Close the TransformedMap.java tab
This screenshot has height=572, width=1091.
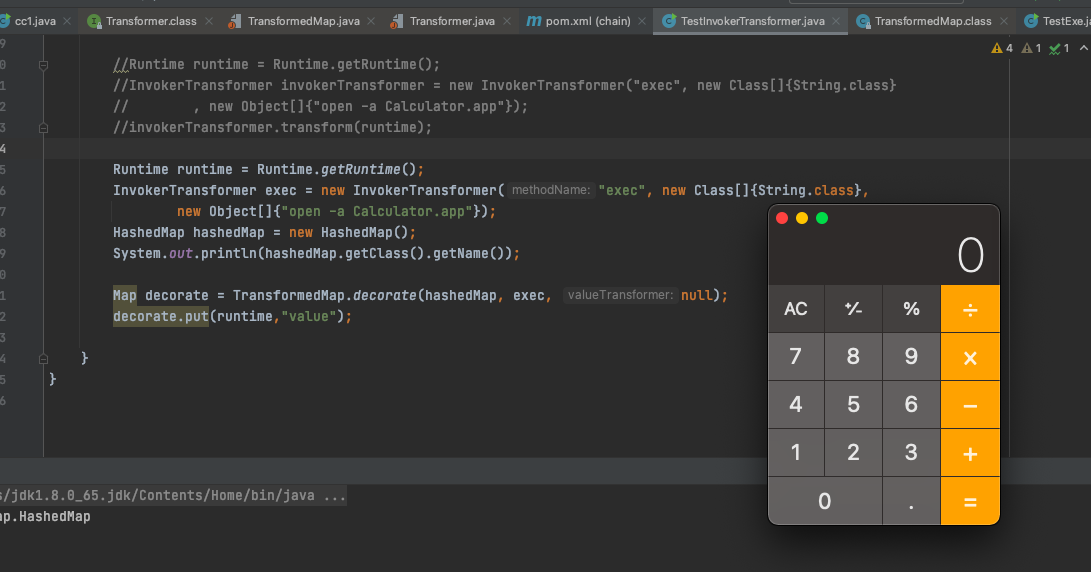point(371,21)
